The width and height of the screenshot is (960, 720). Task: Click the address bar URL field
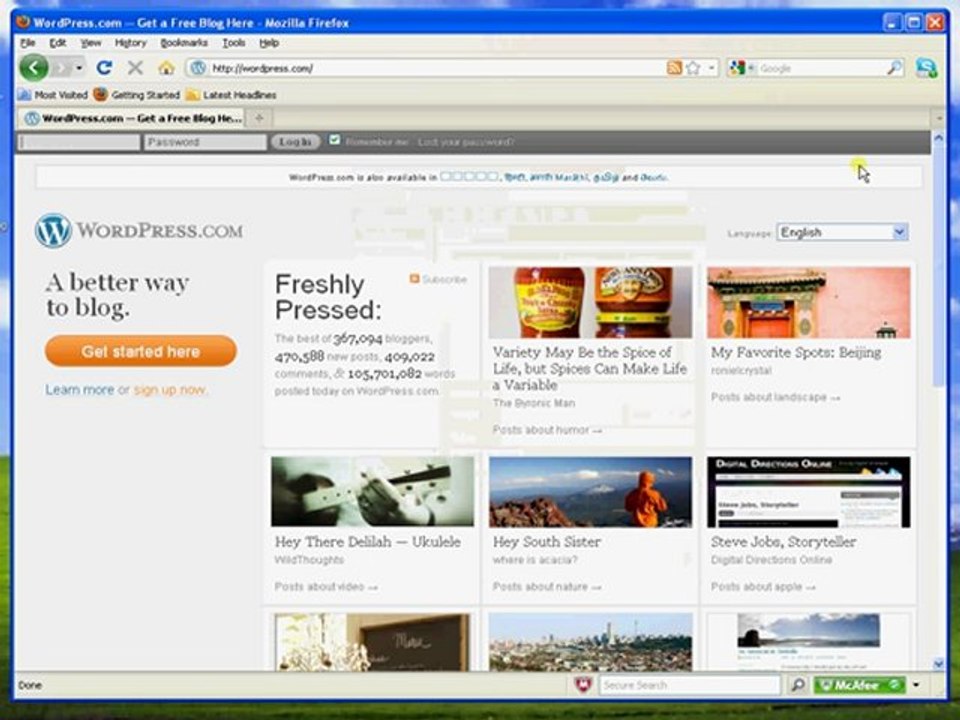[x=436, y=68]
